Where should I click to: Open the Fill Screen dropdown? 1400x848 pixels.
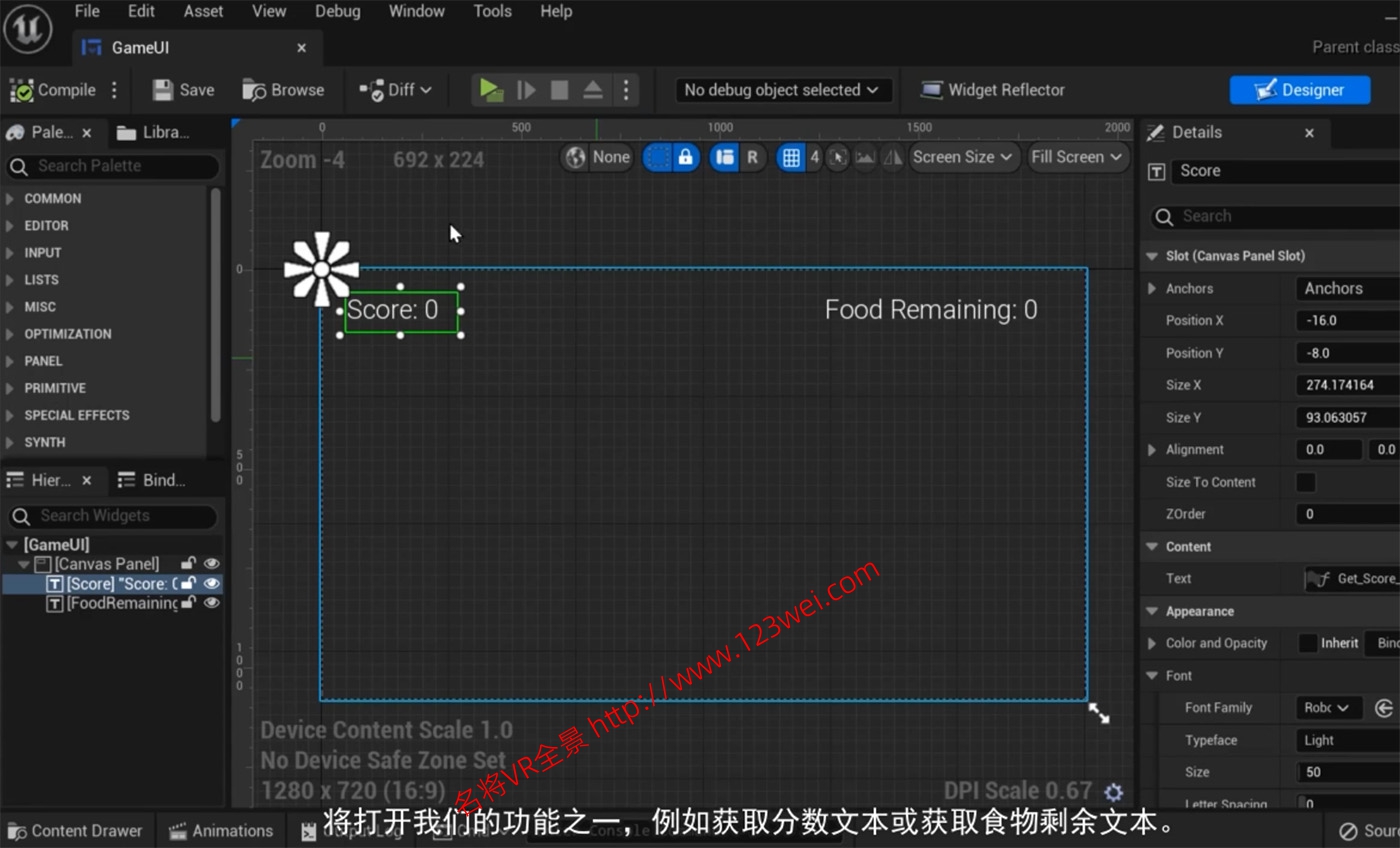coord(1077,157)
